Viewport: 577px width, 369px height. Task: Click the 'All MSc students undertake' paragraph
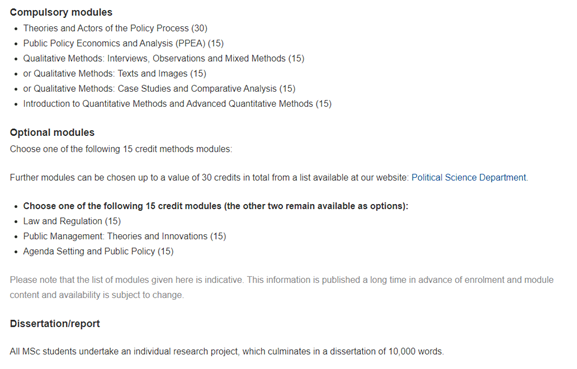227,351
